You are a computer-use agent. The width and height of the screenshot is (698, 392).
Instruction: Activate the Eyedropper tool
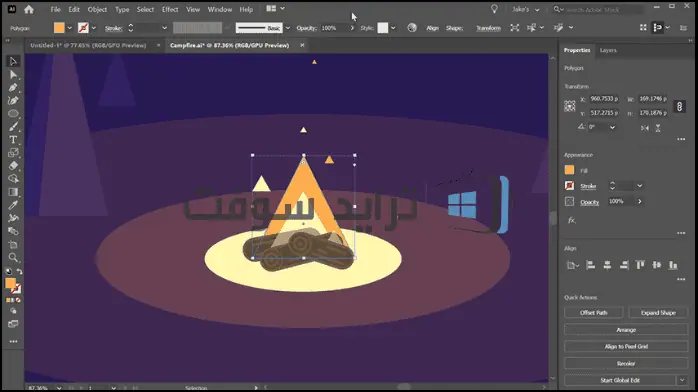pyautogui.click(x=13, y=205)
